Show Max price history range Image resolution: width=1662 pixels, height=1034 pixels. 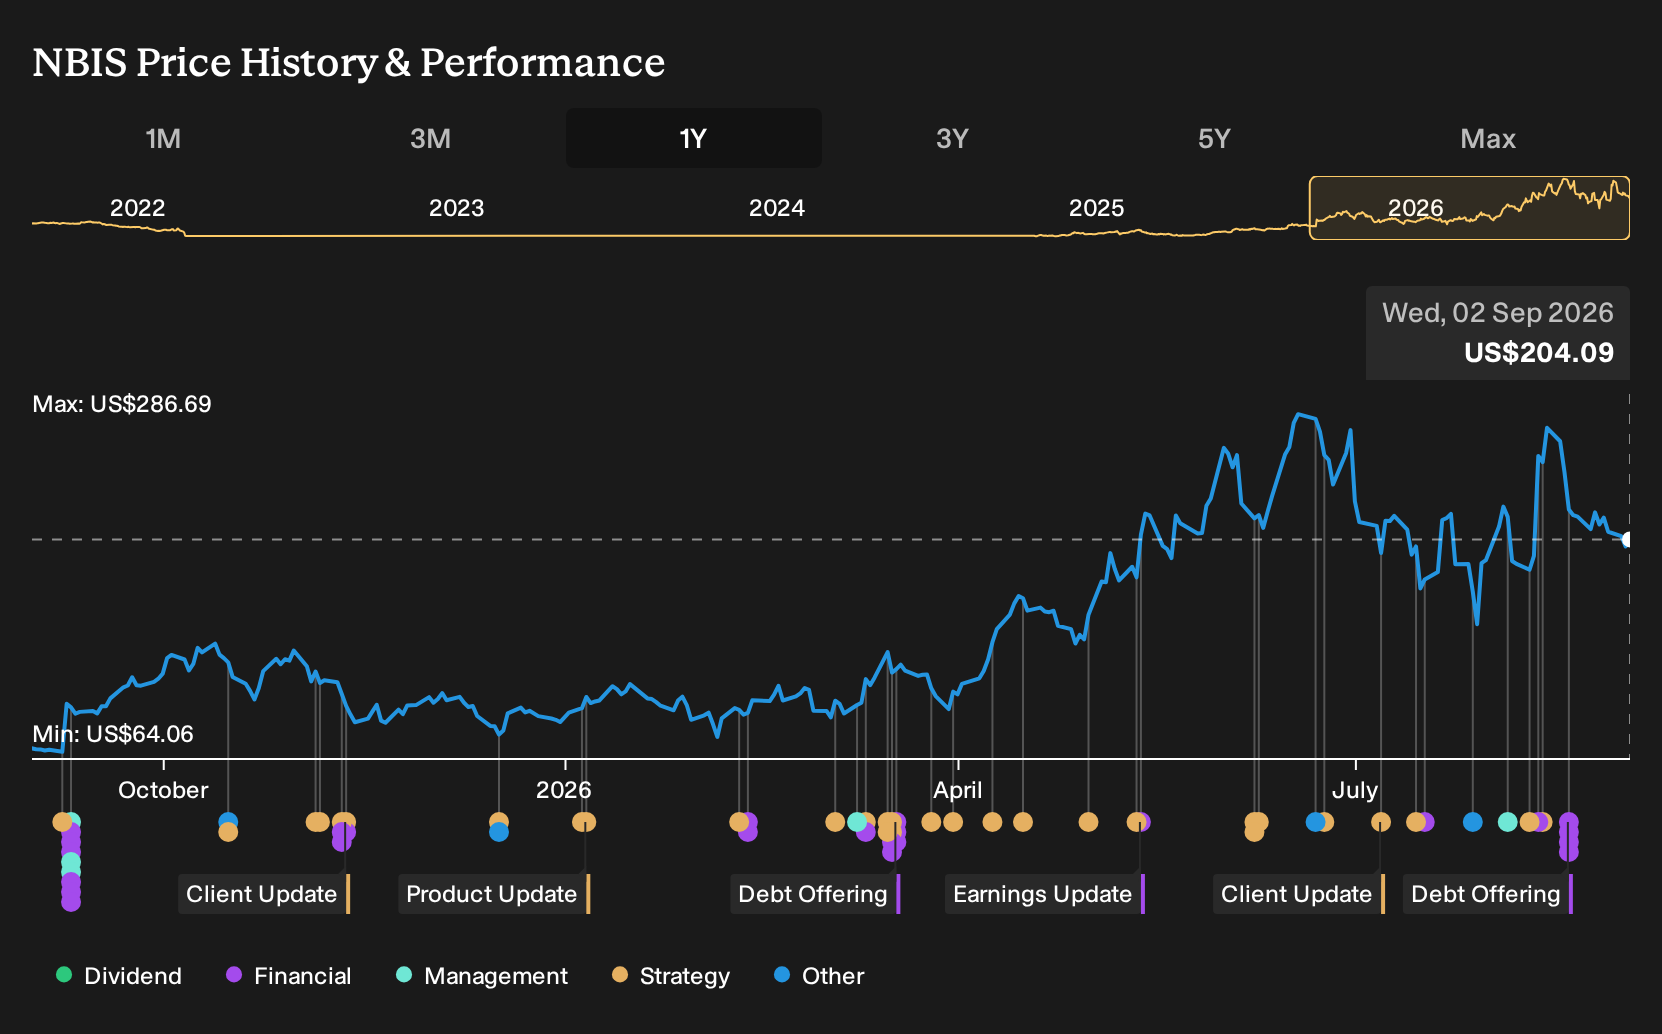coord(1488,138)
